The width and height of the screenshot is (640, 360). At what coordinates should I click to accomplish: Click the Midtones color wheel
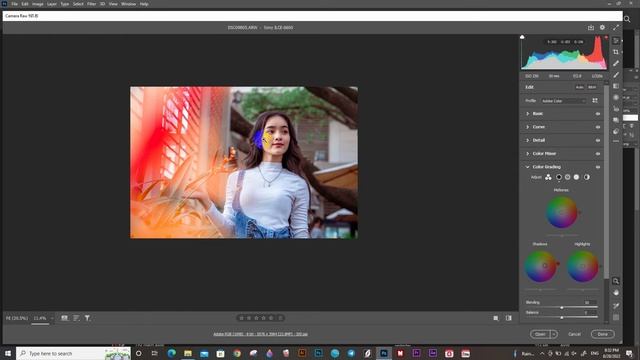562,212
